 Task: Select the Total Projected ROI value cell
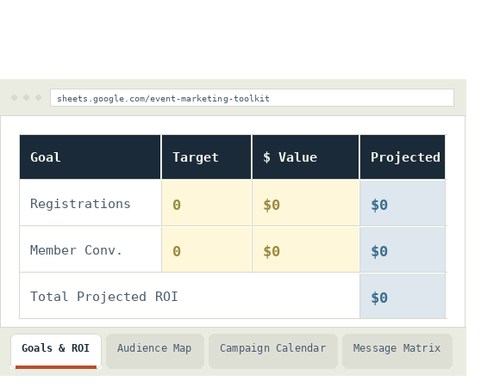[403, 296]
